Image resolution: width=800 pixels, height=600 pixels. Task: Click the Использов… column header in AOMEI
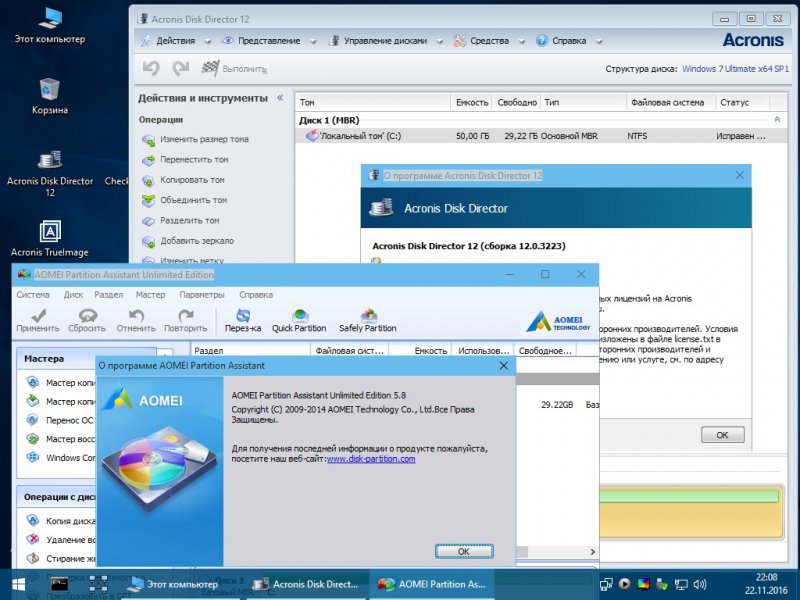click(x=484, y=351)
